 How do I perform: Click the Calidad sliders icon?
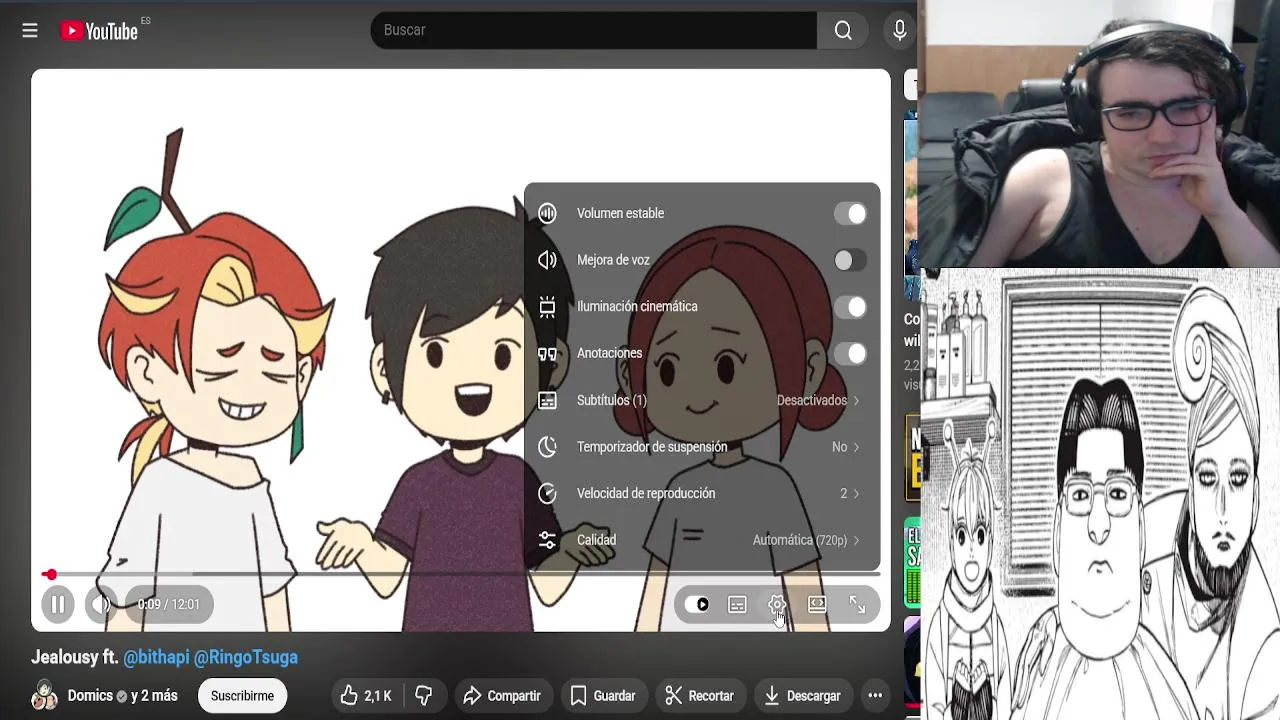pos(547,540)
